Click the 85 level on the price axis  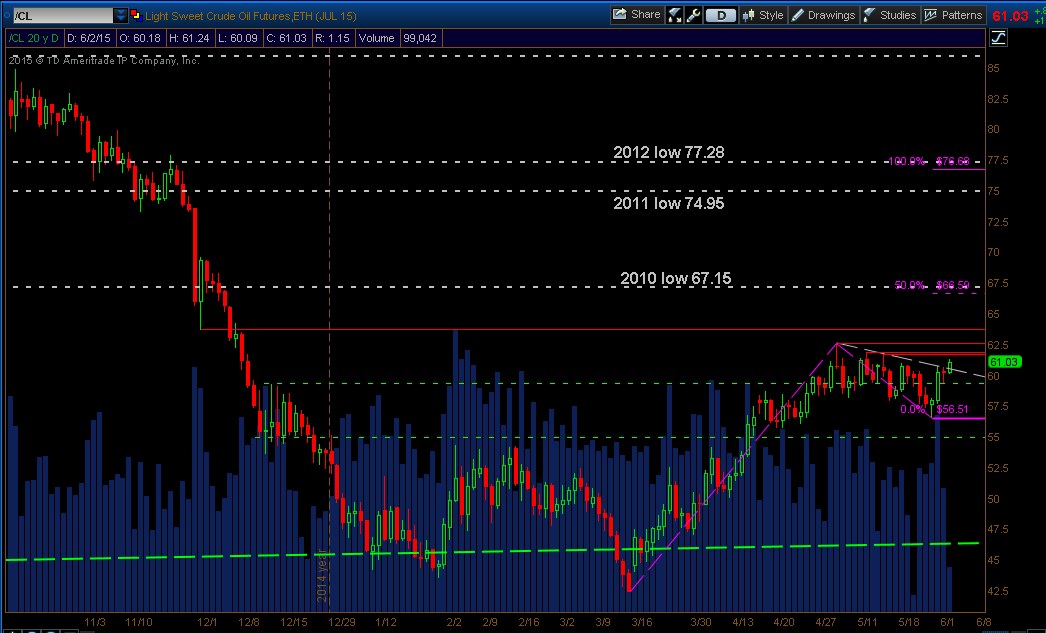(x=994, y=68)
